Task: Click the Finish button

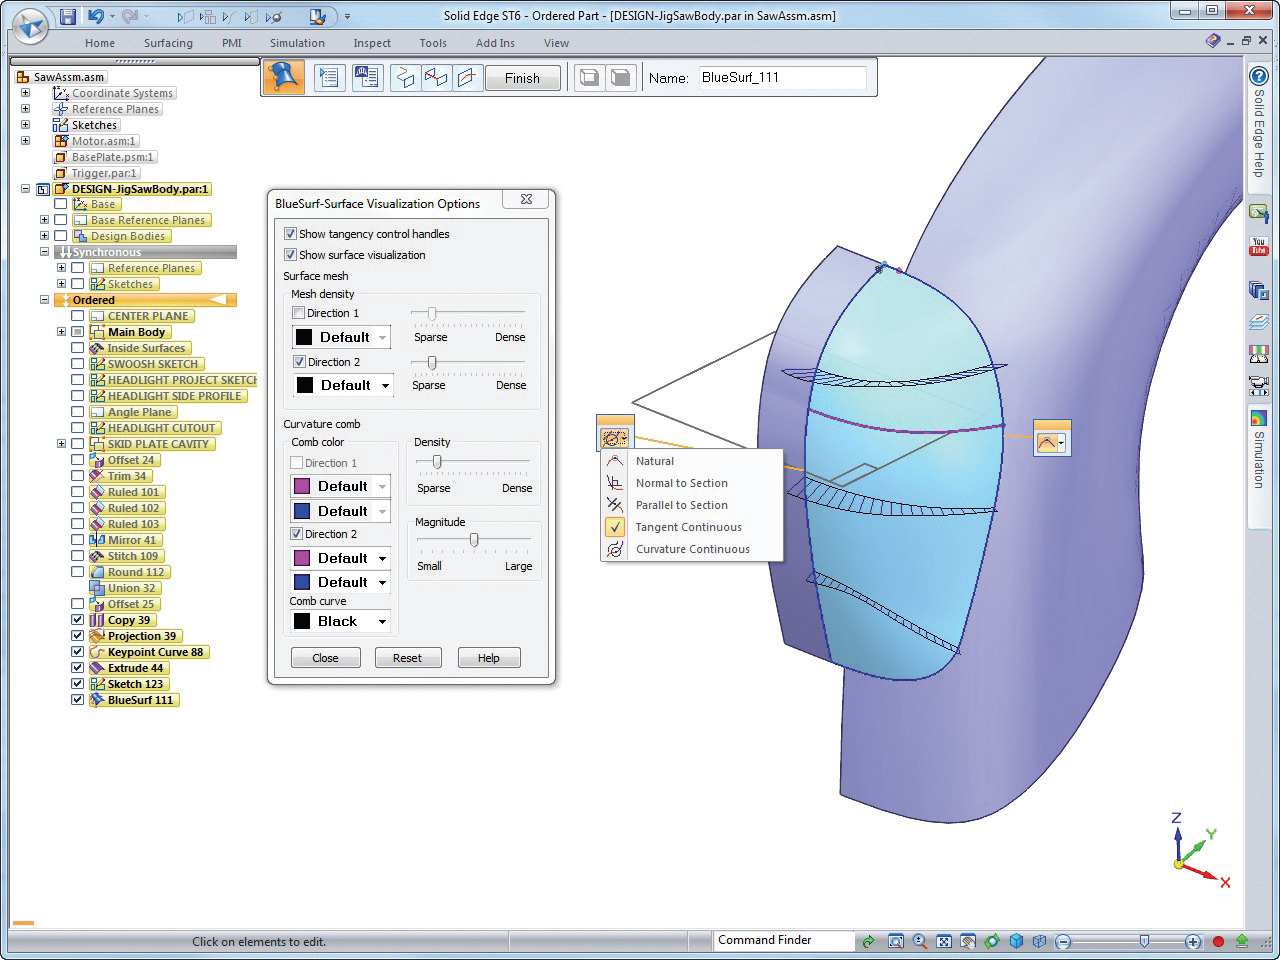Action: 522,78
